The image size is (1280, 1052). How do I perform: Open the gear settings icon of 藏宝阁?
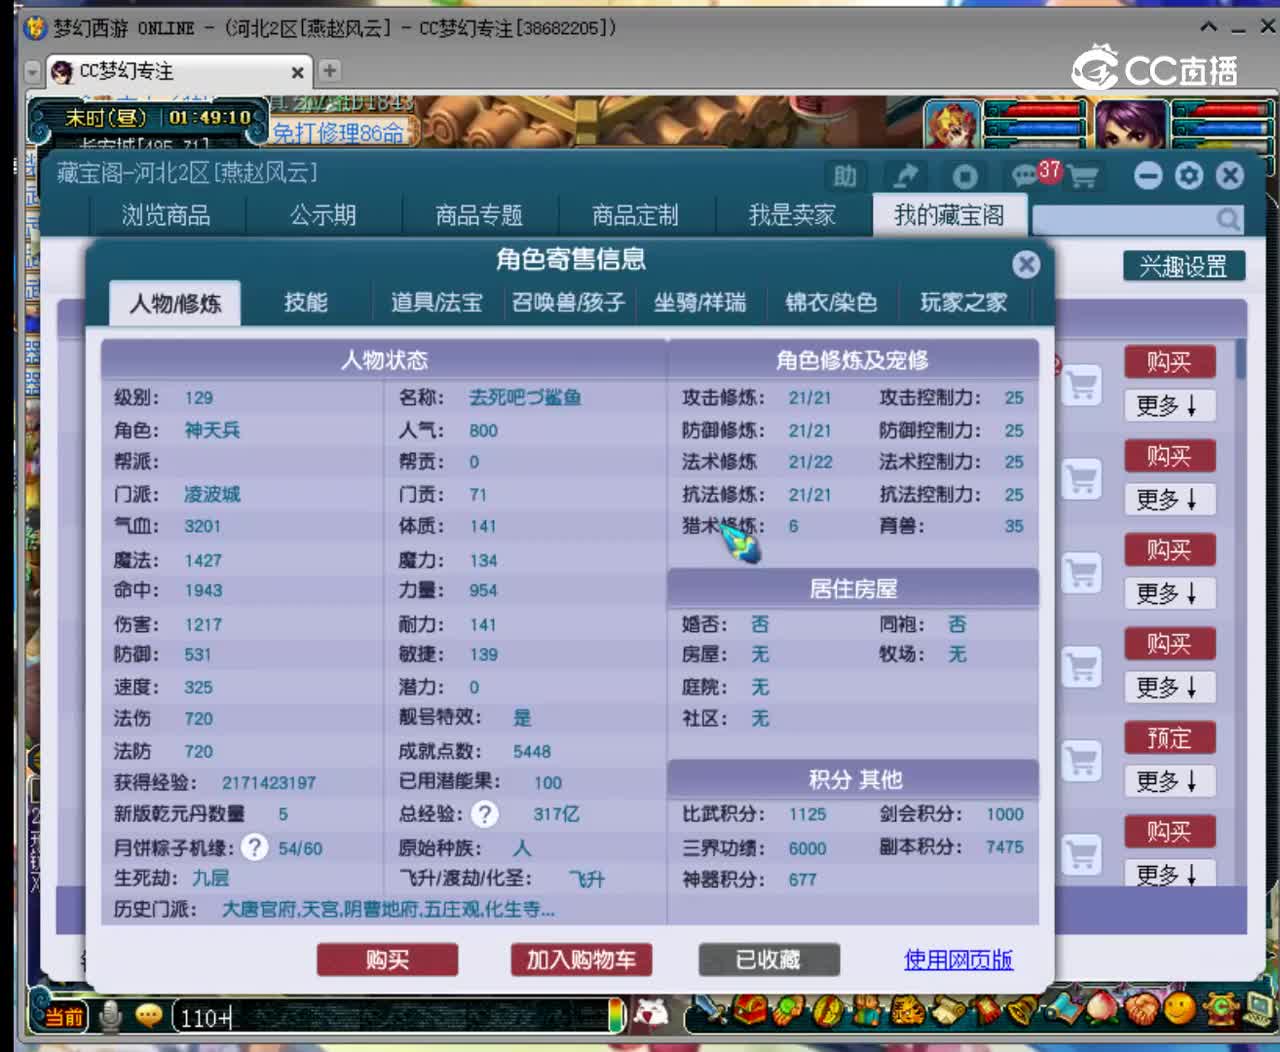(1189, 176)
